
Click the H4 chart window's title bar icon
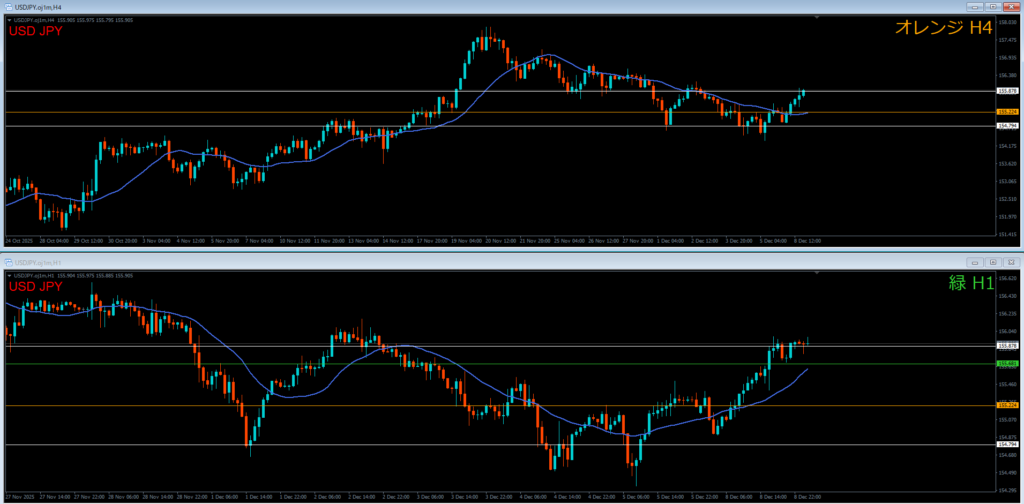[7, 6]
